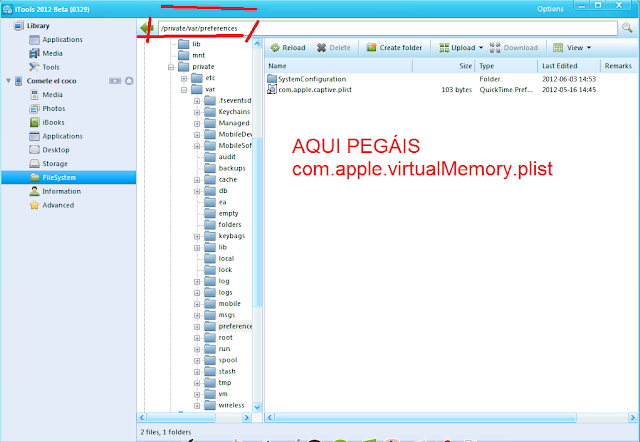Select the keybags folder in tree
This screenshot has height=442, width=640.
tap(225, 236)
